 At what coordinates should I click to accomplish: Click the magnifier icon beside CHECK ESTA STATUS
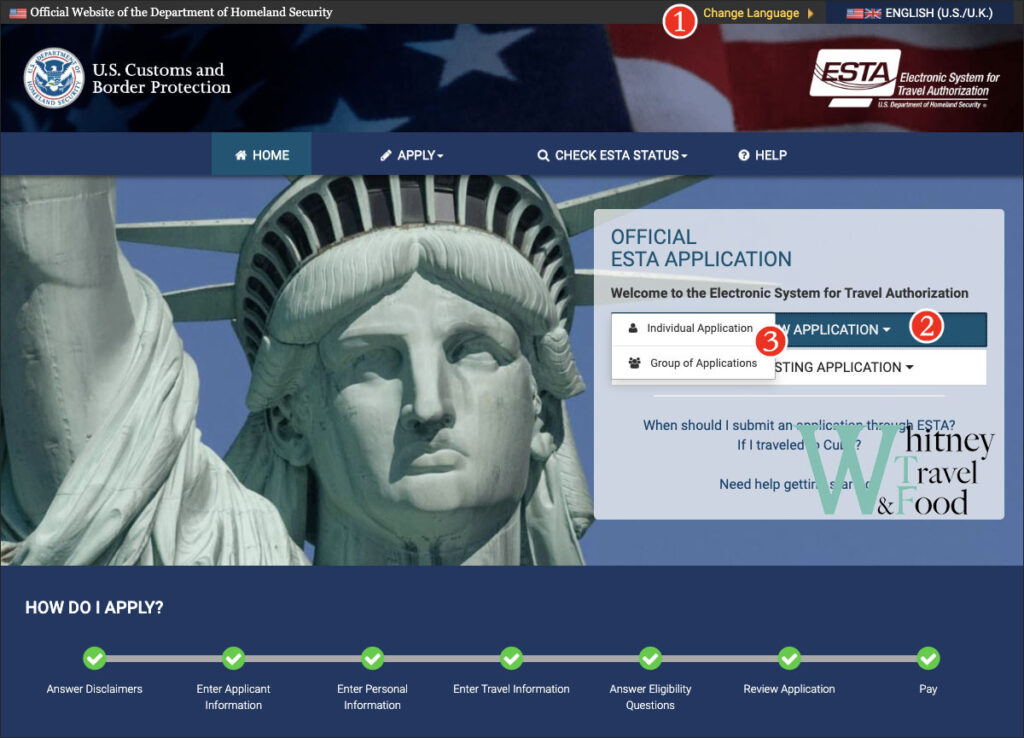[543, 155]
